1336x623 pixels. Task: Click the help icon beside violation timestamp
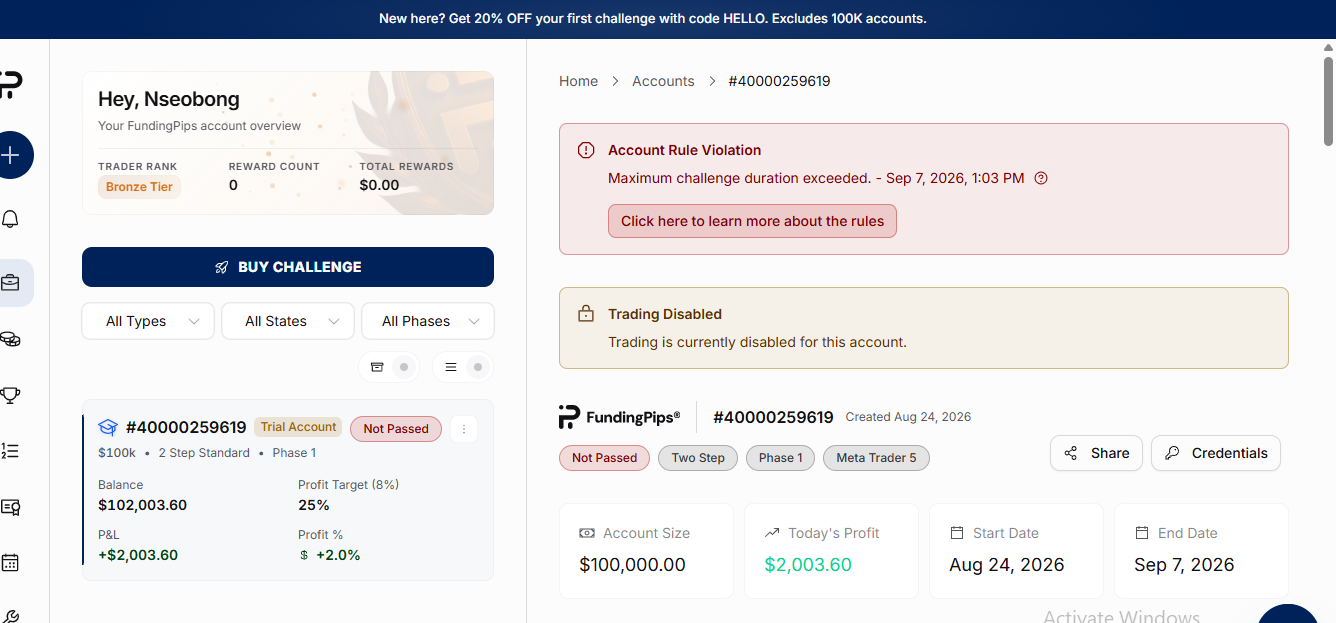coord(1041,178)
